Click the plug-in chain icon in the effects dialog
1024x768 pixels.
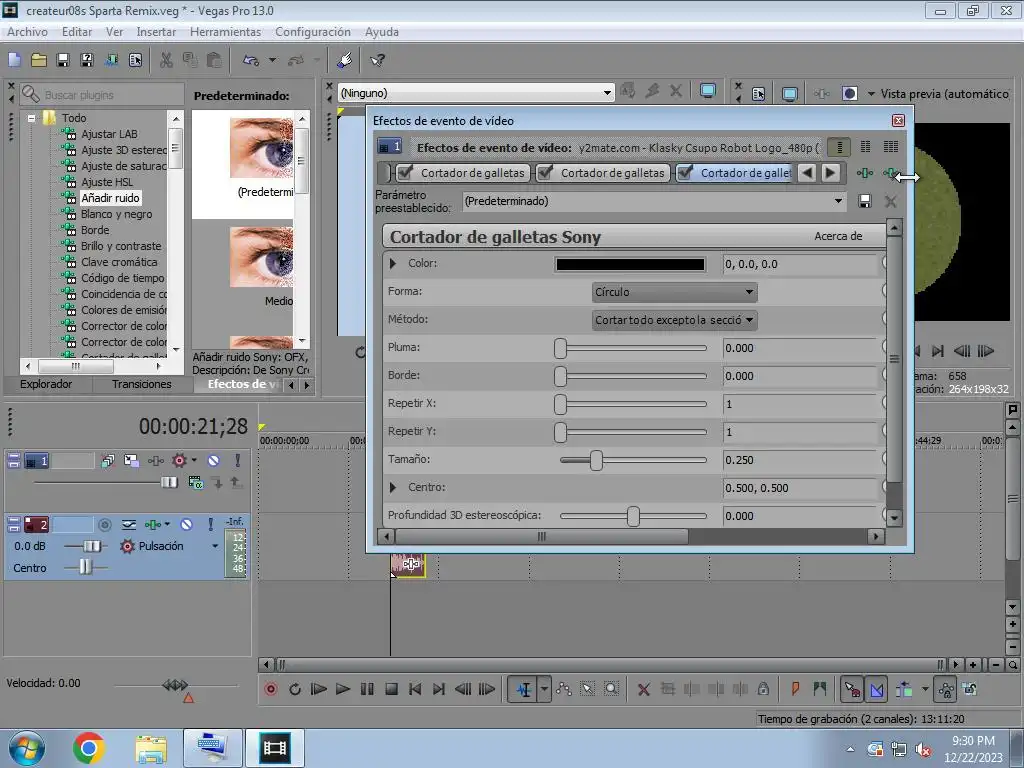(x=865, y=173)
